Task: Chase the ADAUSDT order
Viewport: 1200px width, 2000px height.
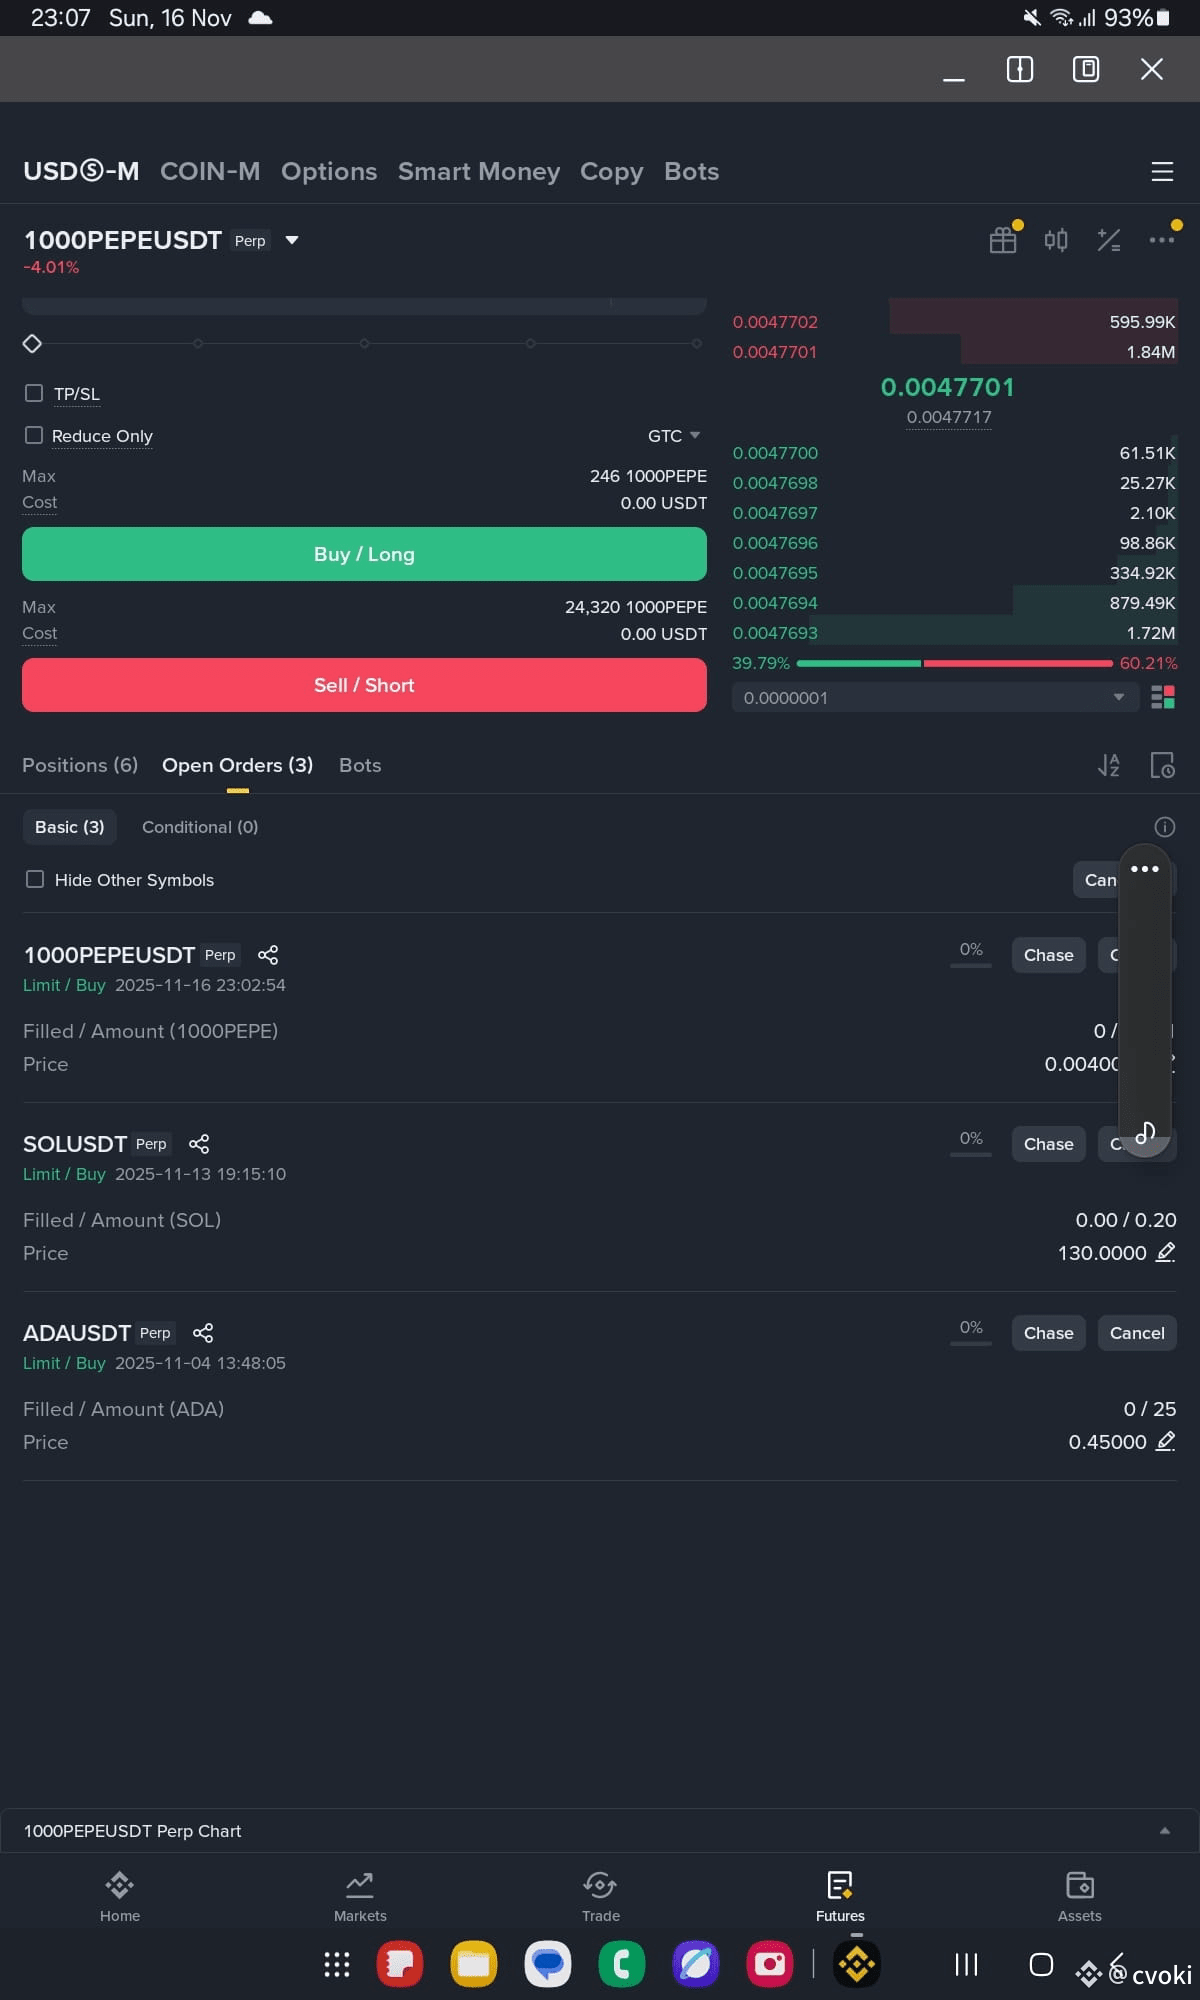Action: point(1048,1333)
